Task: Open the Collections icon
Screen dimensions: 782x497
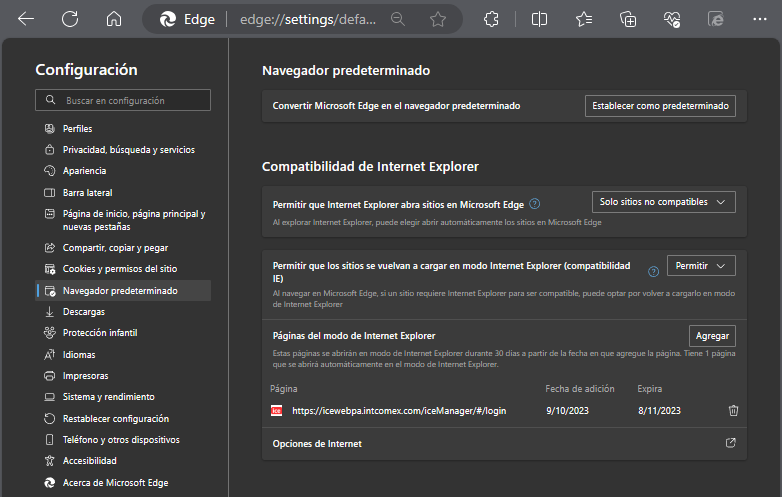Action: (628, 19)
